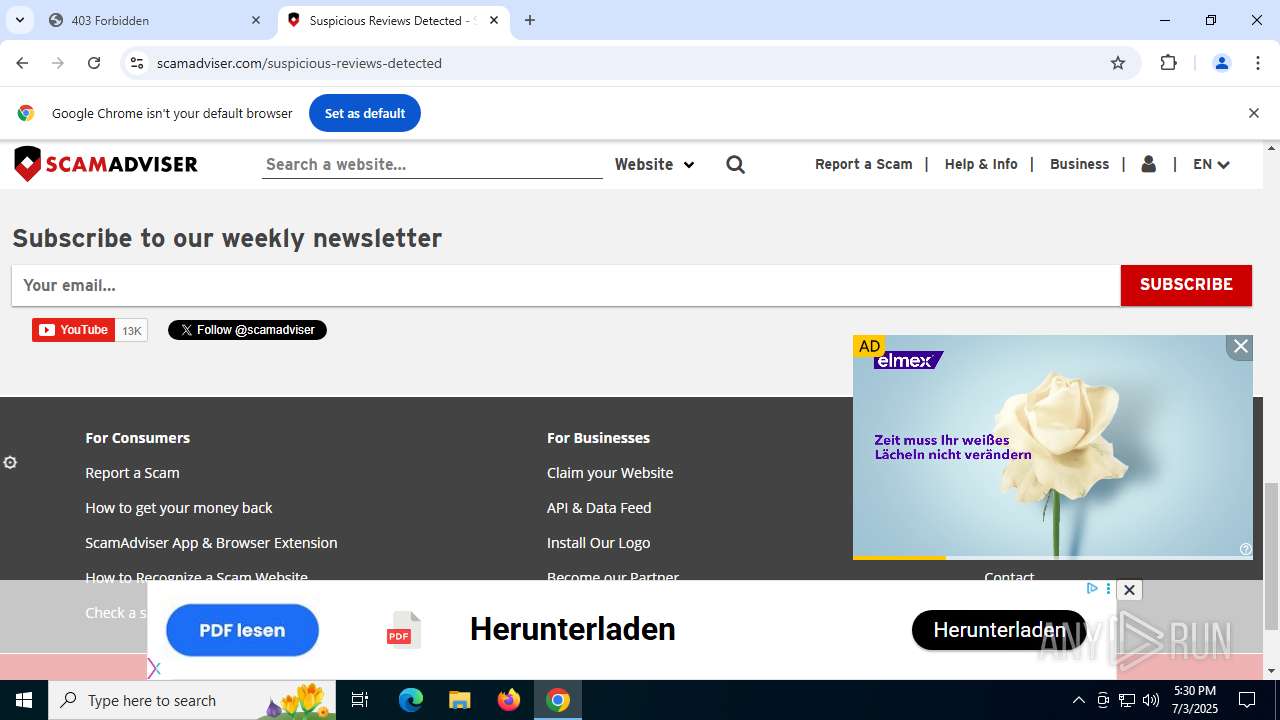The height and width of the screenshot is (720, 1280).
Task: Click scrollbar down arrow
Action: pos(1271,671)
